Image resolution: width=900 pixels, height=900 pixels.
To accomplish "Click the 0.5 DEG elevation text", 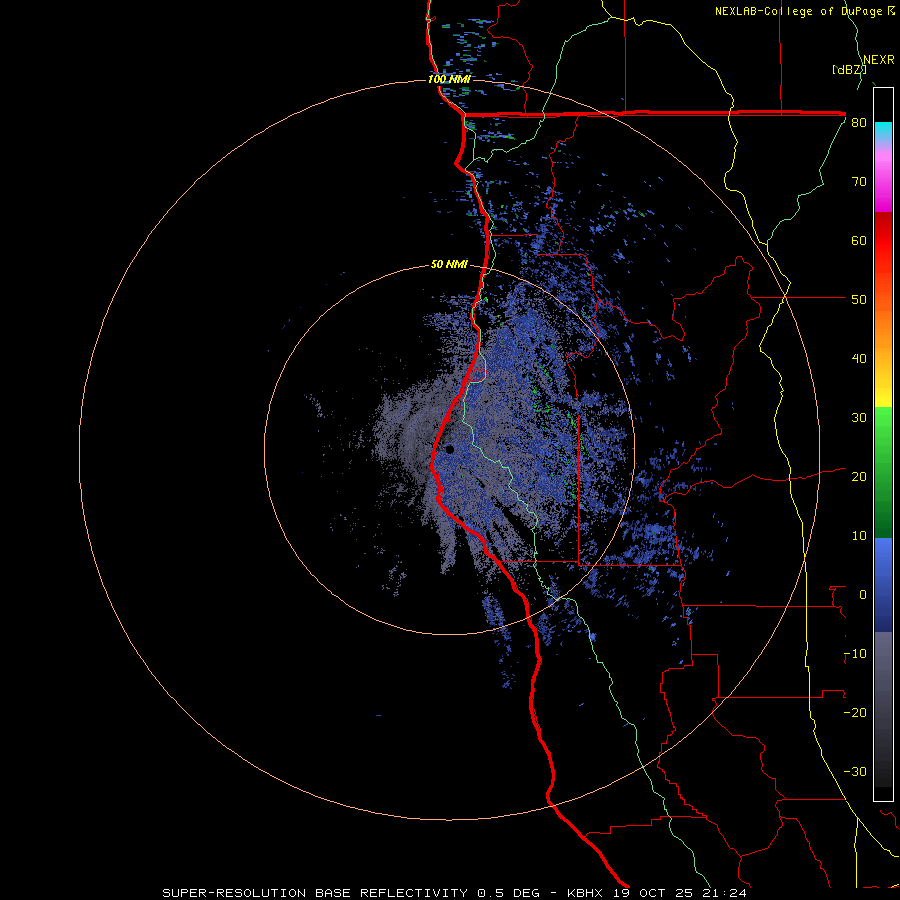I will click(x=509, y=893).
